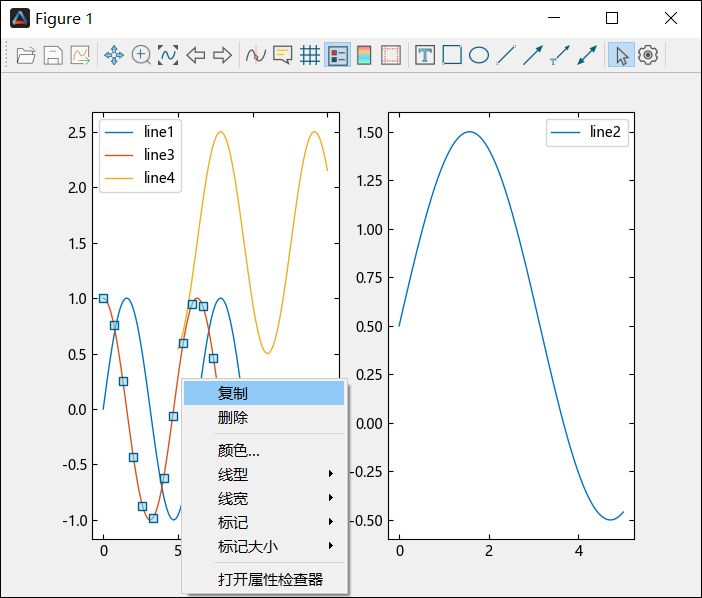
Task: Insert a text box annotation
Action: (x=425, y=56)
